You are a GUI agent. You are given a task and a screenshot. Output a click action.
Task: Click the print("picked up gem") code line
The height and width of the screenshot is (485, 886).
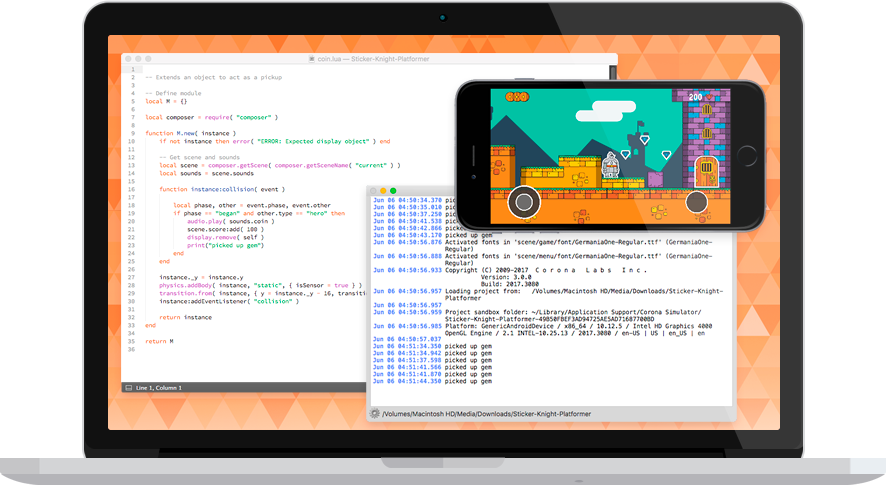pos(225,245)
